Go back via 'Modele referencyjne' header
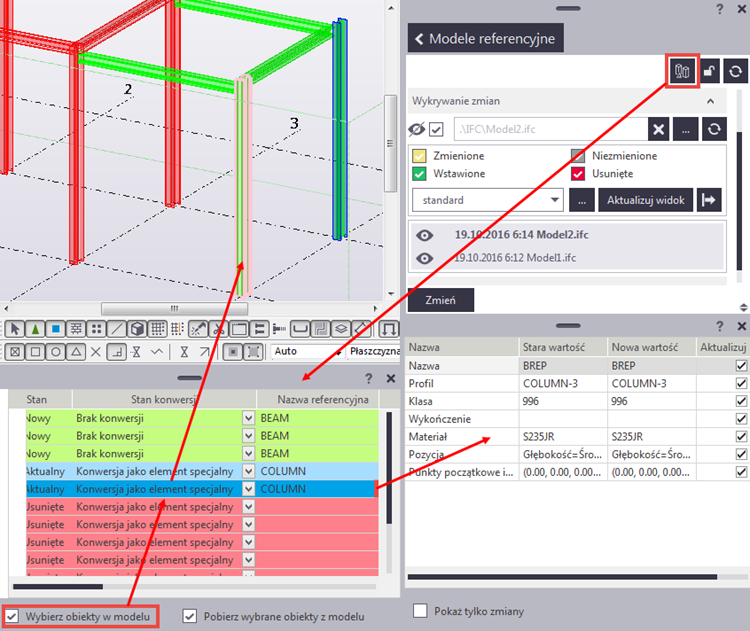Screen dimensions: 750x631 [x=486, y=39]
